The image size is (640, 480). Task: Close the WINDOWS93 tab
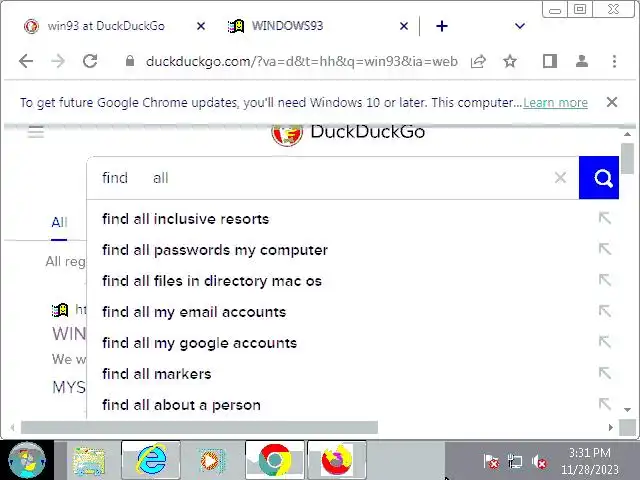404,27
